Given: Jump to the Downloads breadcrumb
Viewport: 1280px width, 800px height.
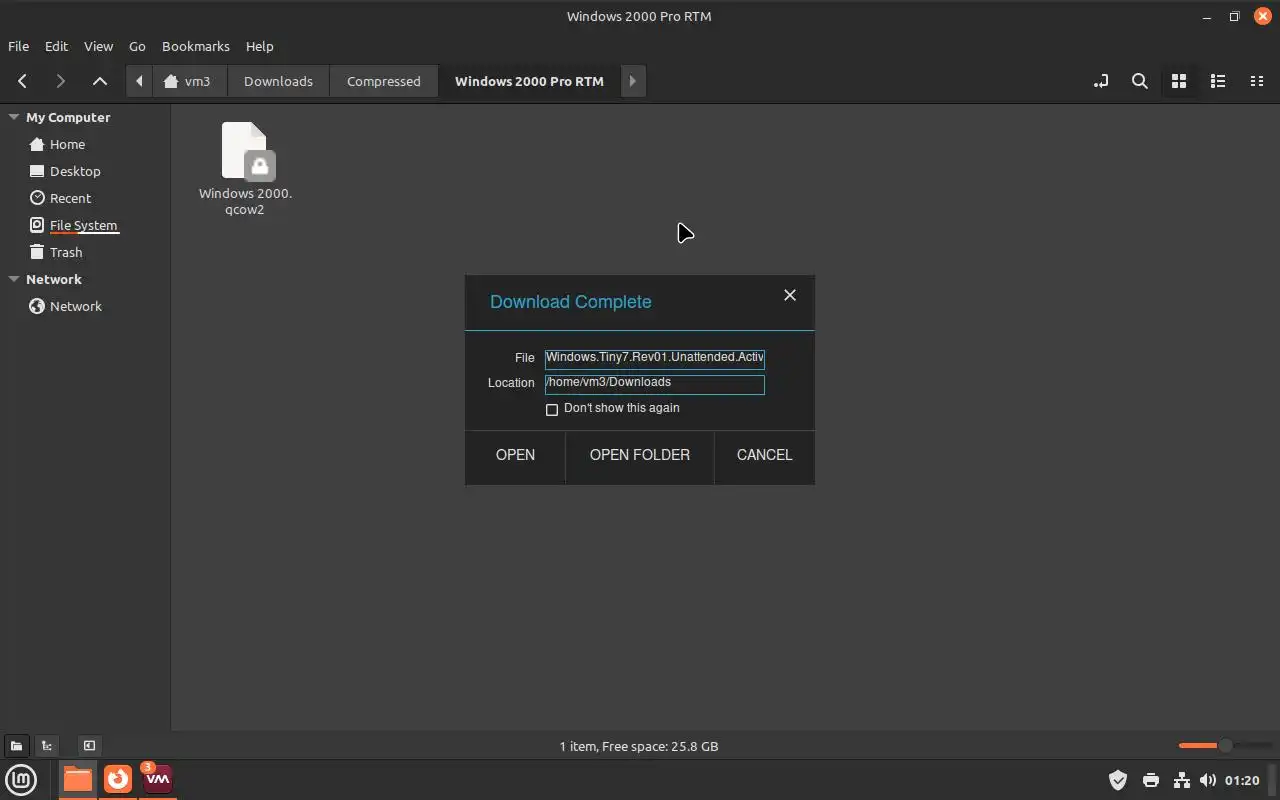Looking at the screenshot, I should pos(278,81).
